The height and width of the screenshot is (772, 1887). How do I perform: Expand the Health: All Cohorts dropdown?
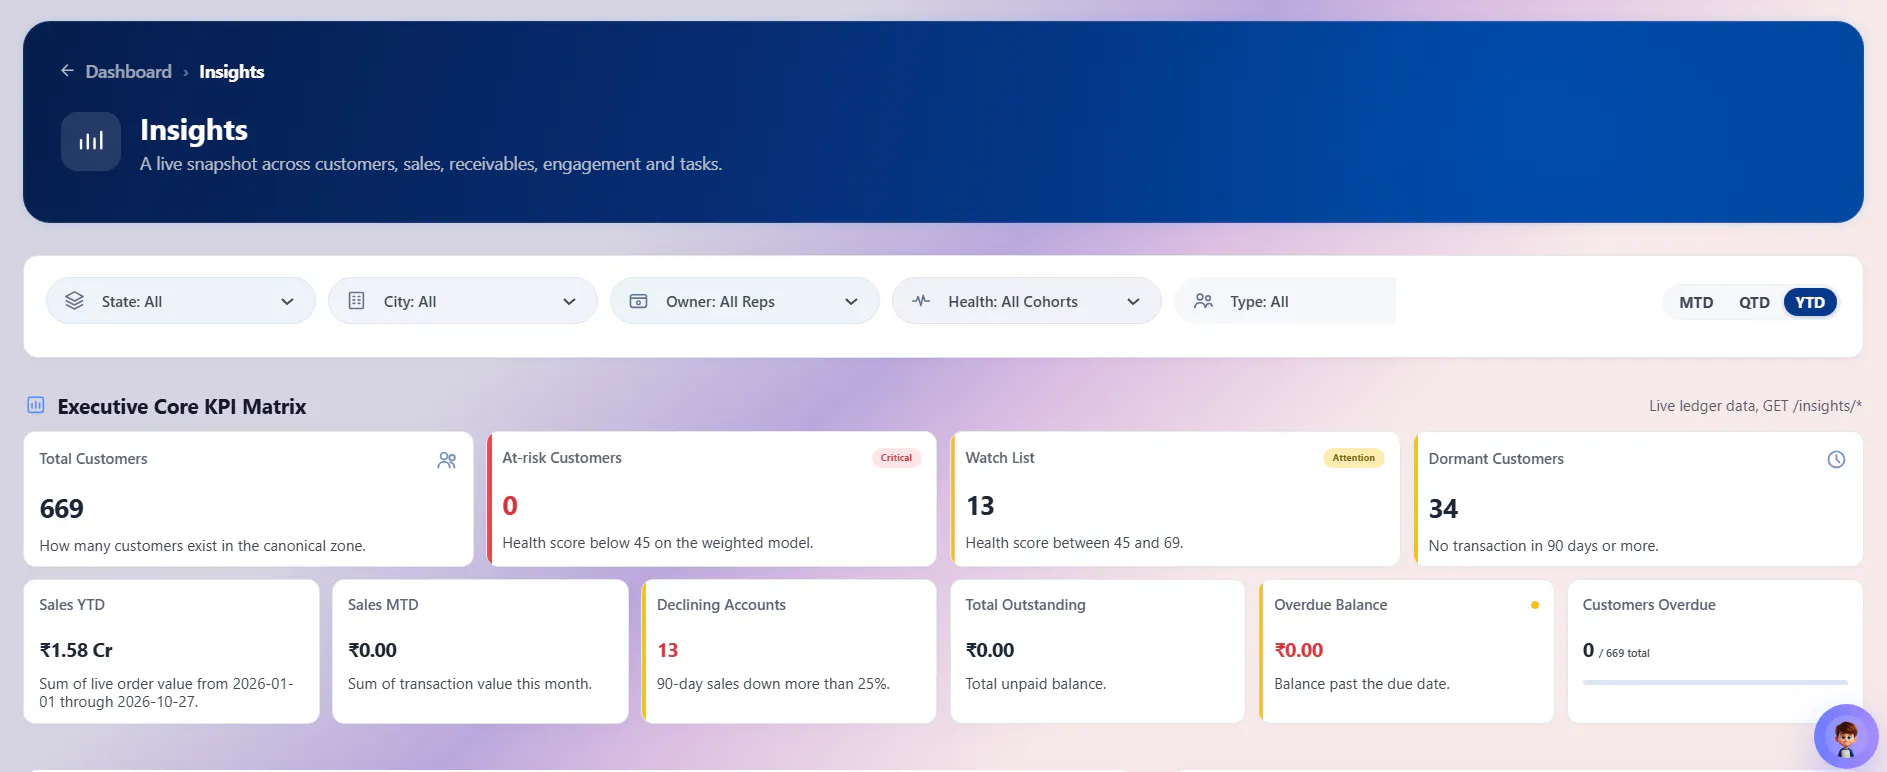pos(1027,301)
